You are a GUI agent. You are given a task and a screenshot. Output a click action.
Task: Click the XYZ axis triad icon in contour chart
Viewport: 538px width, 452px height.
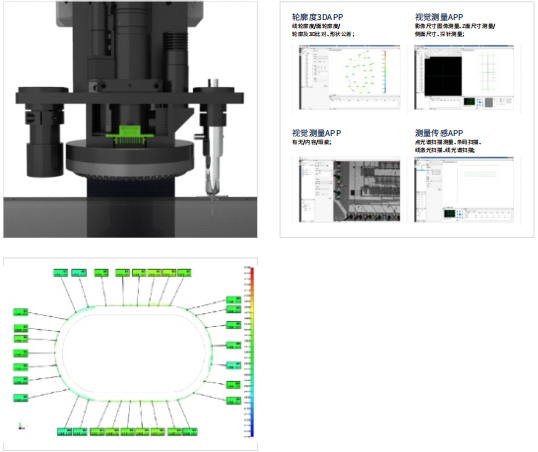(21, 425)
